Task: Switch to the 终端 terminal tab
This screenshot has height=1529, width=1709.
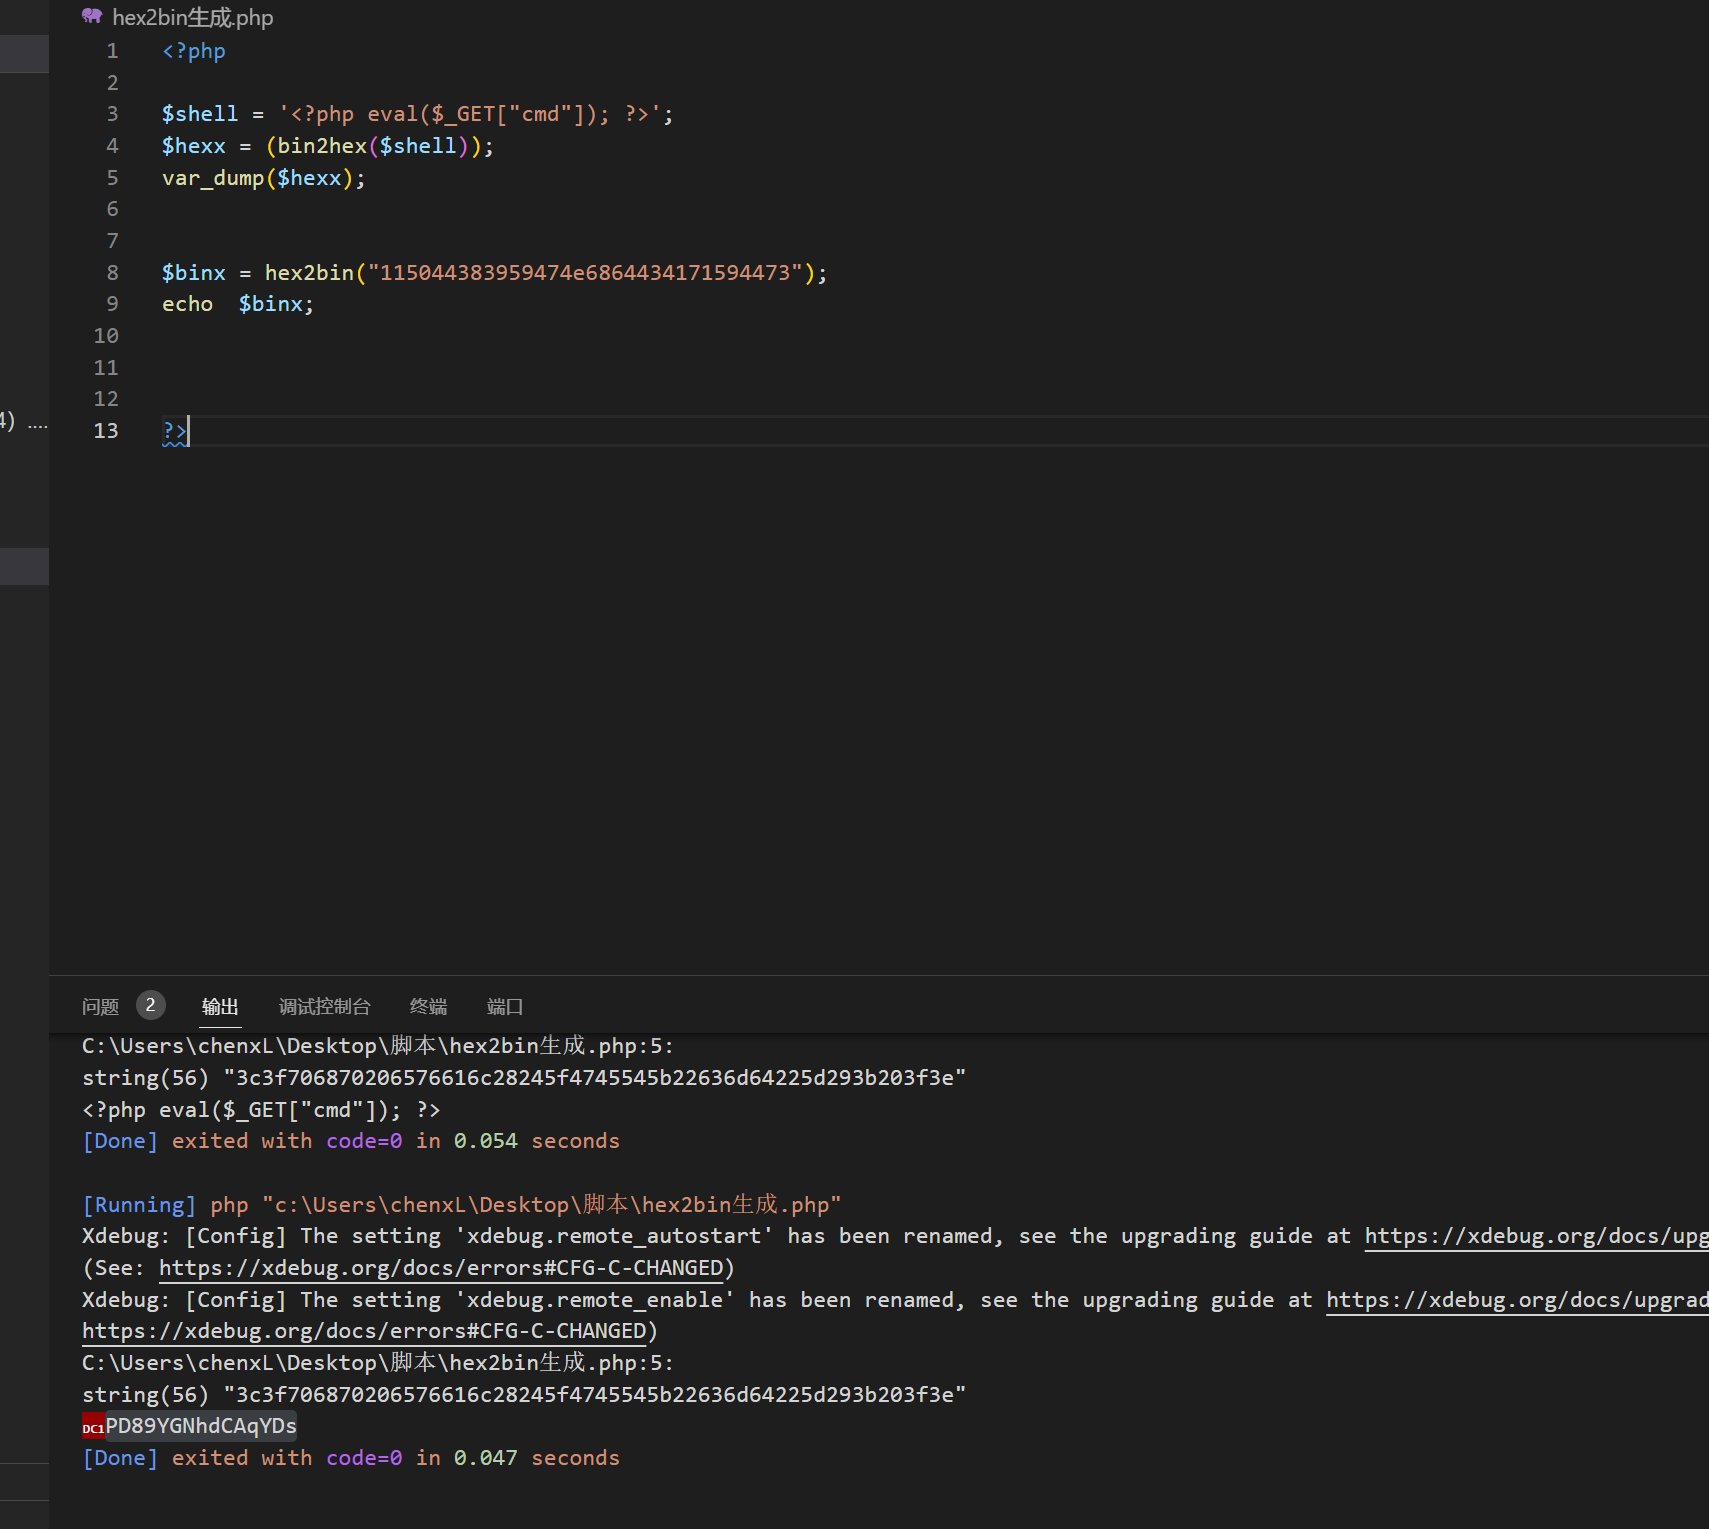Action: pos(428,1006)
